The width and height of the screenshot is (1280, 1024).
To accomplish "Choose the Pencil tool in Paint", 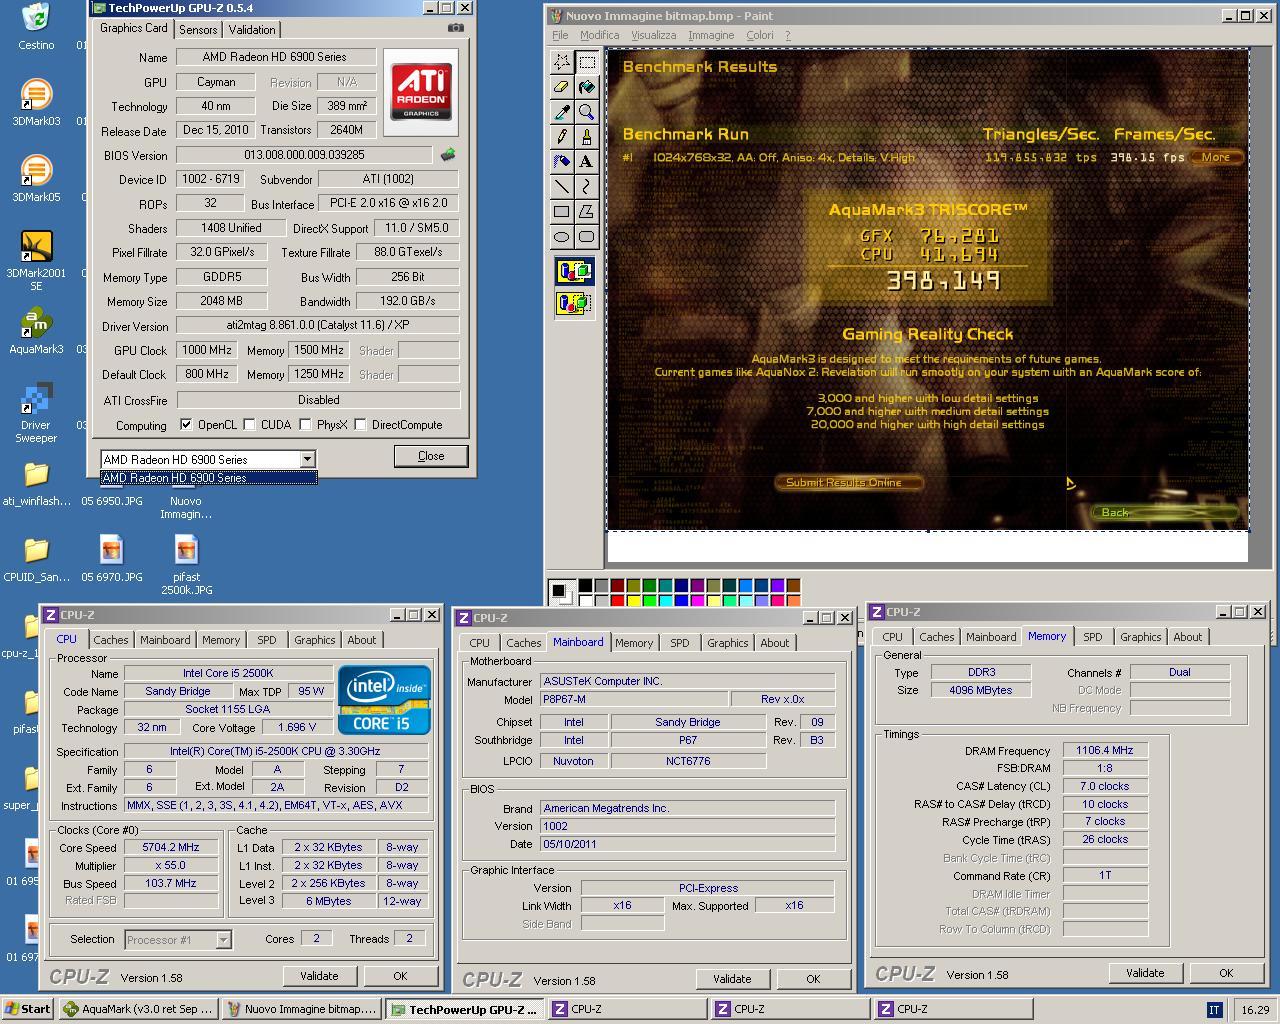I will coord(562,137).
